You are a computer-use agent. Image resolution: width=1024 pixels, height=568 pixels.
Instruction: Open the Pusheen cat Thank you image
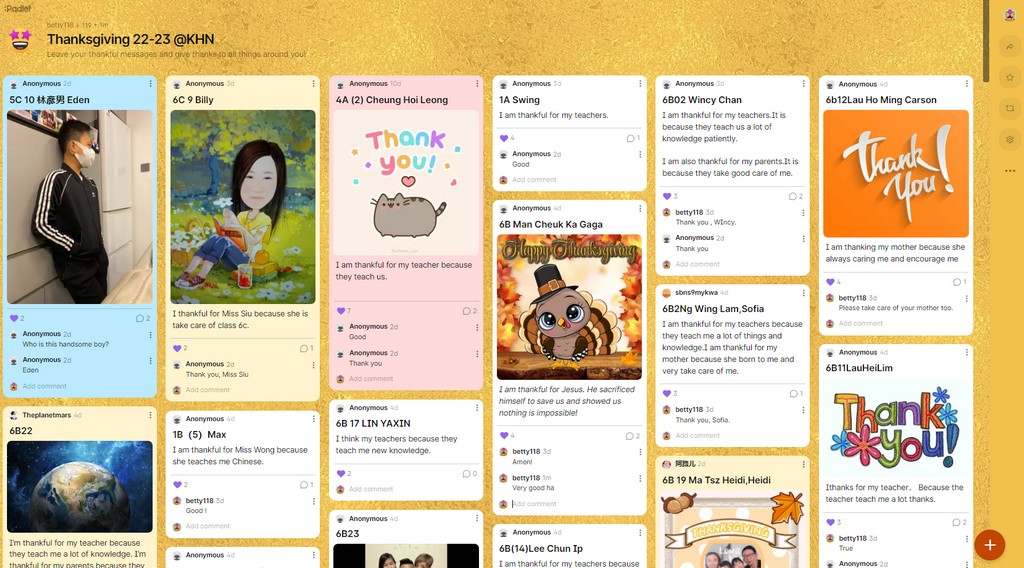tap(406, 183)
